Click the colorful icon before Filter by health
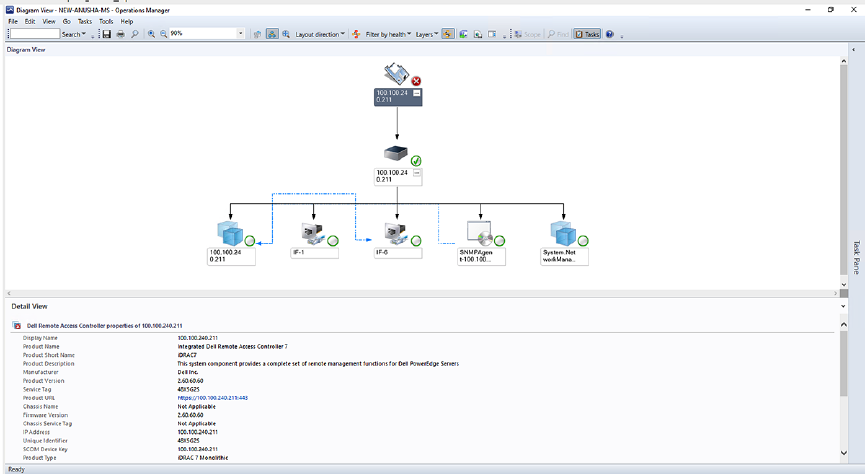Viewport: 865px width, 474px height. point(356,34)
